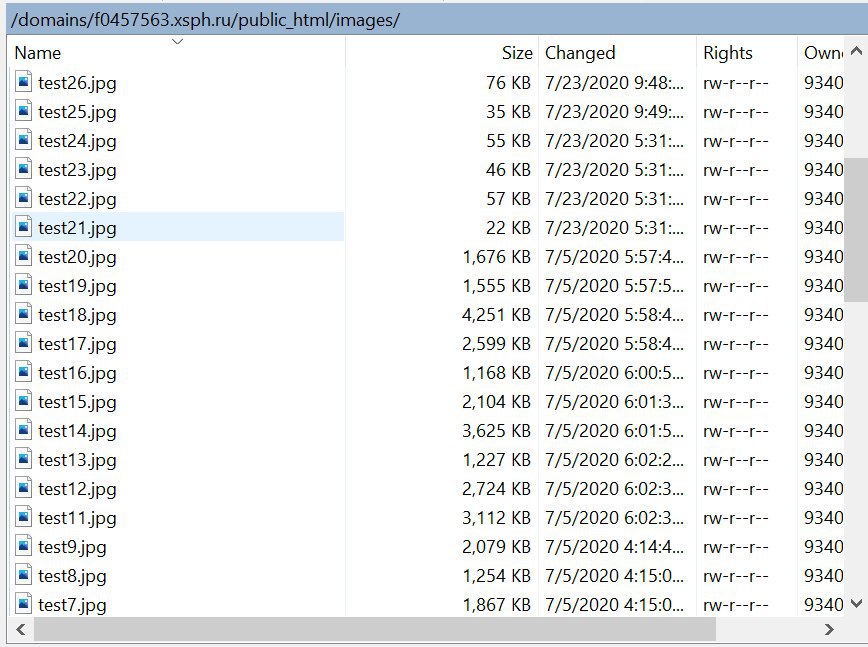Click the test21.jpg file icon
This screenshot has height=647, width=868.
[x=23, y=227]
